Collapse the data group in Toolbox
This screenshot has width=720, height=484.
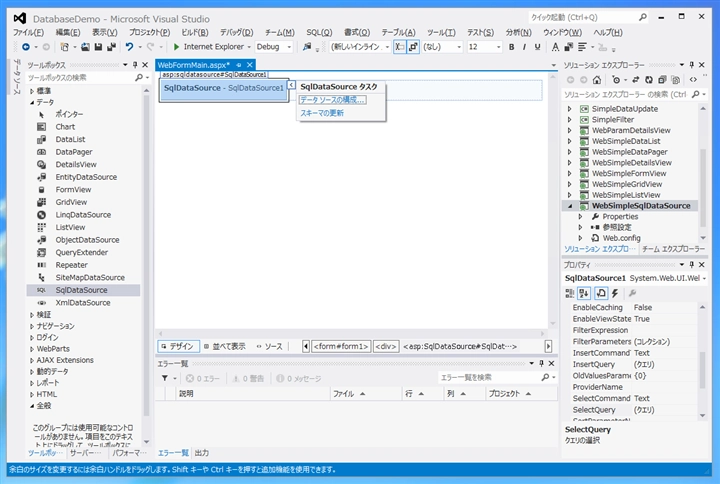[x=32, y=102]
